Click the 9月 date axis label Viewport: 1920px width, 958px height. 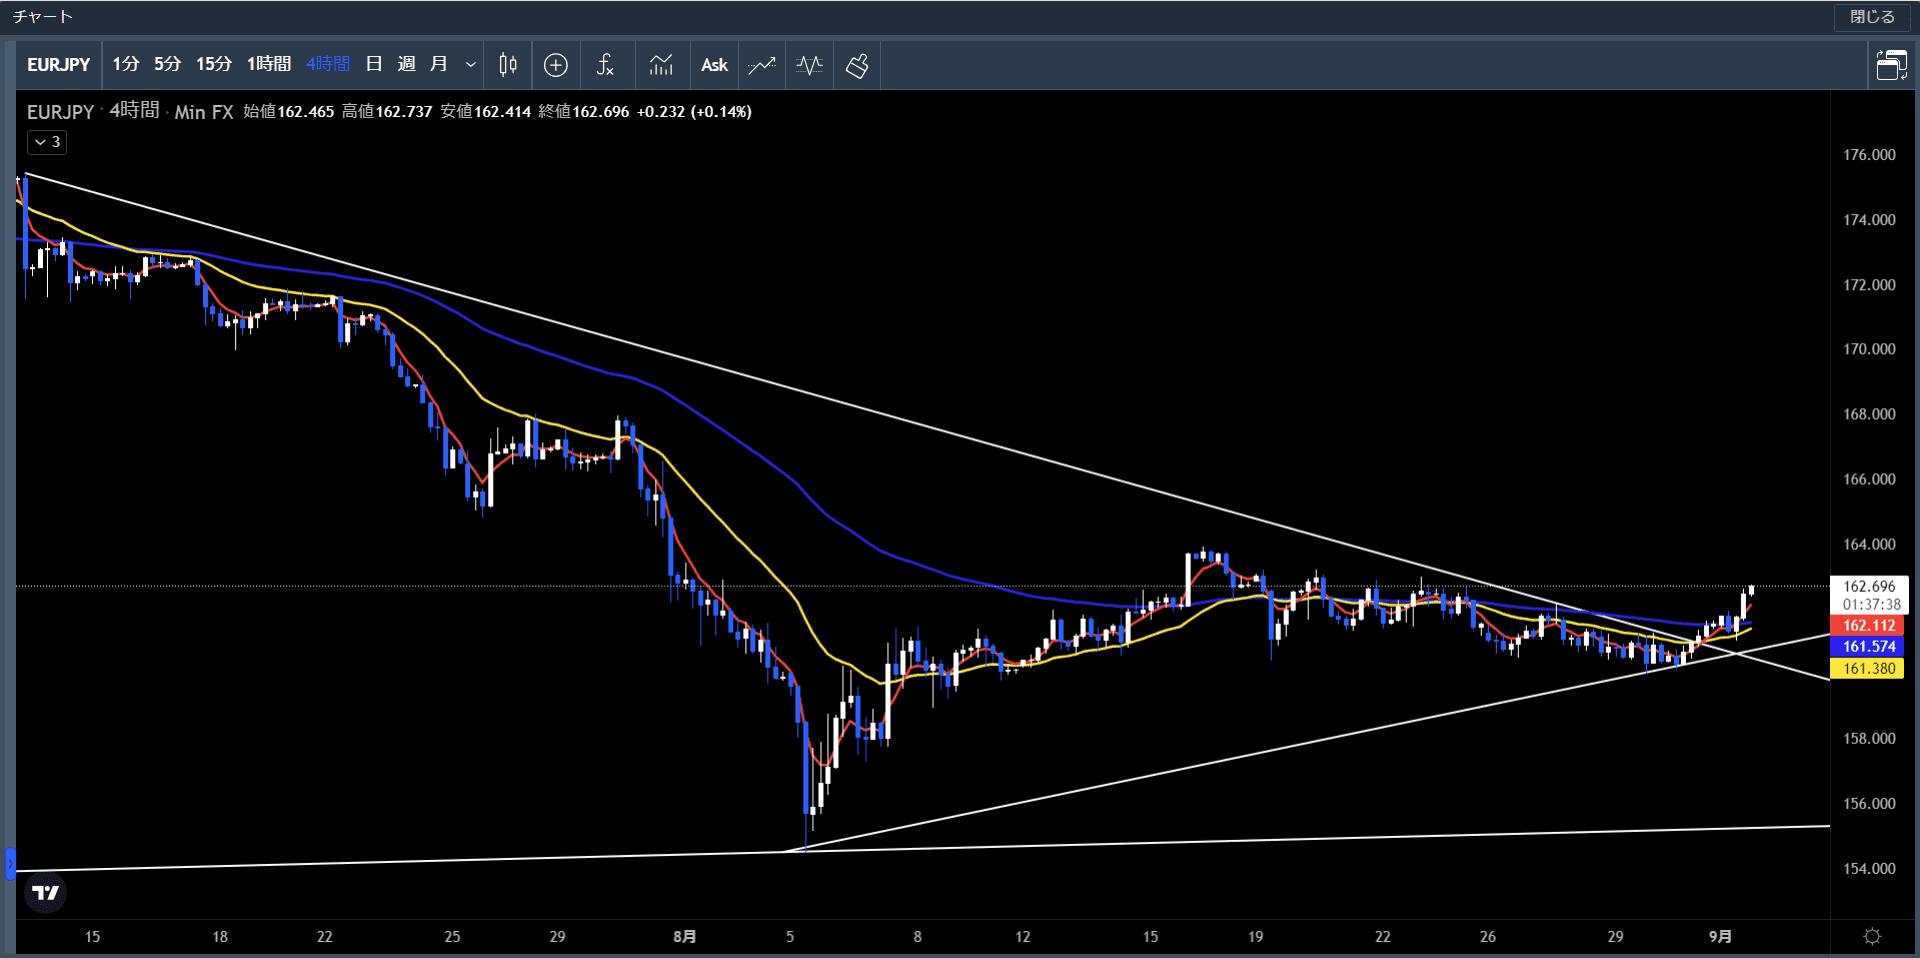[1720, 936]
